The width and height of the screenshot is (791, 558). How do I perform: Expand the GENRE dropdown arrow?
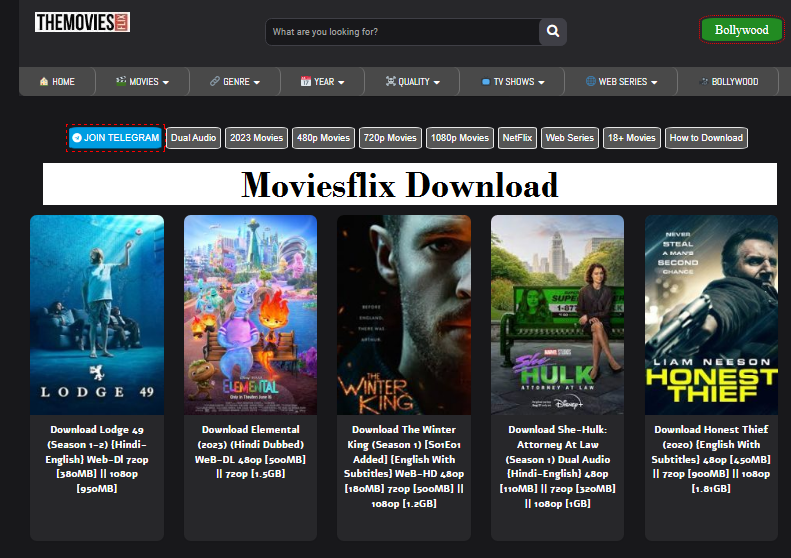[x=257, y=82]
